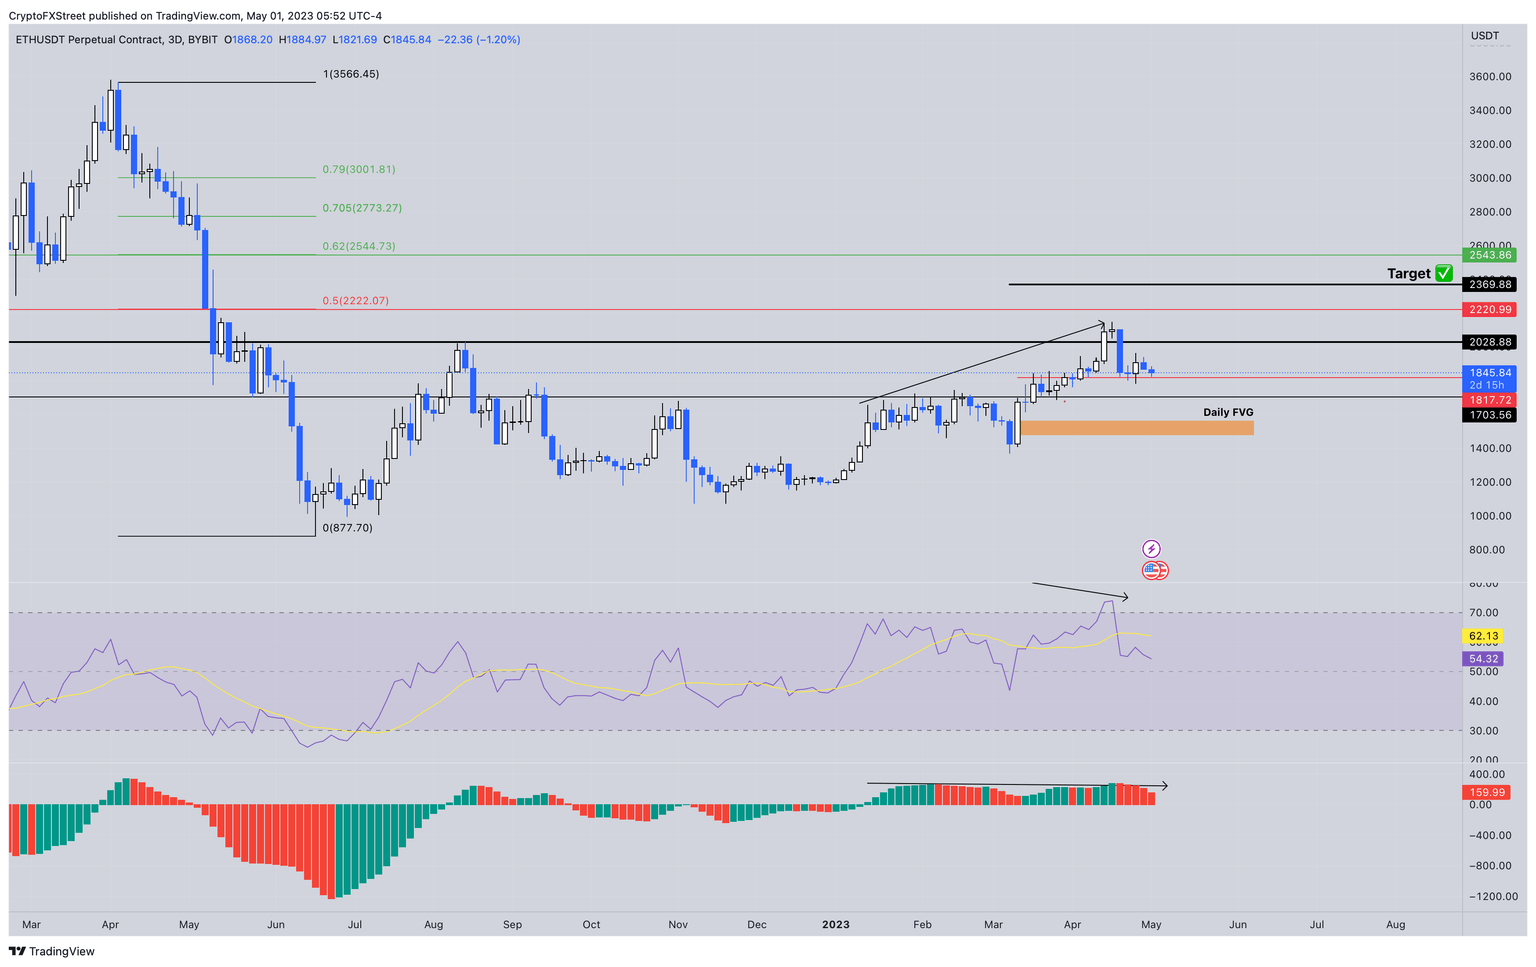
Task: Click the red 1817.72 price level label
Action: click(x=1489, y=399)
